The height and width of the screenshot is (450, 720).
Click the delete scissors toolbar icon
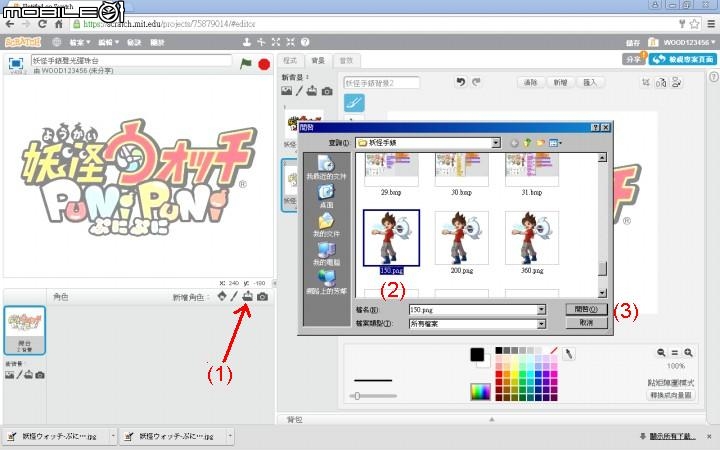point(261,42)
